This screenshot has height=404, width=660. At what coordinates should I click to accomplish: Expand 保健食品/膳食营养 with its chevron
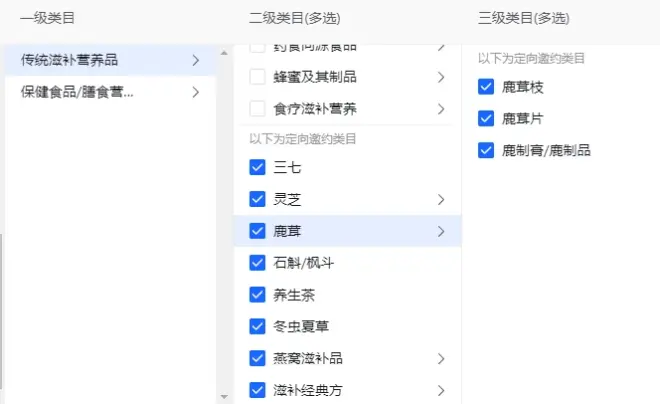(195, 92)
